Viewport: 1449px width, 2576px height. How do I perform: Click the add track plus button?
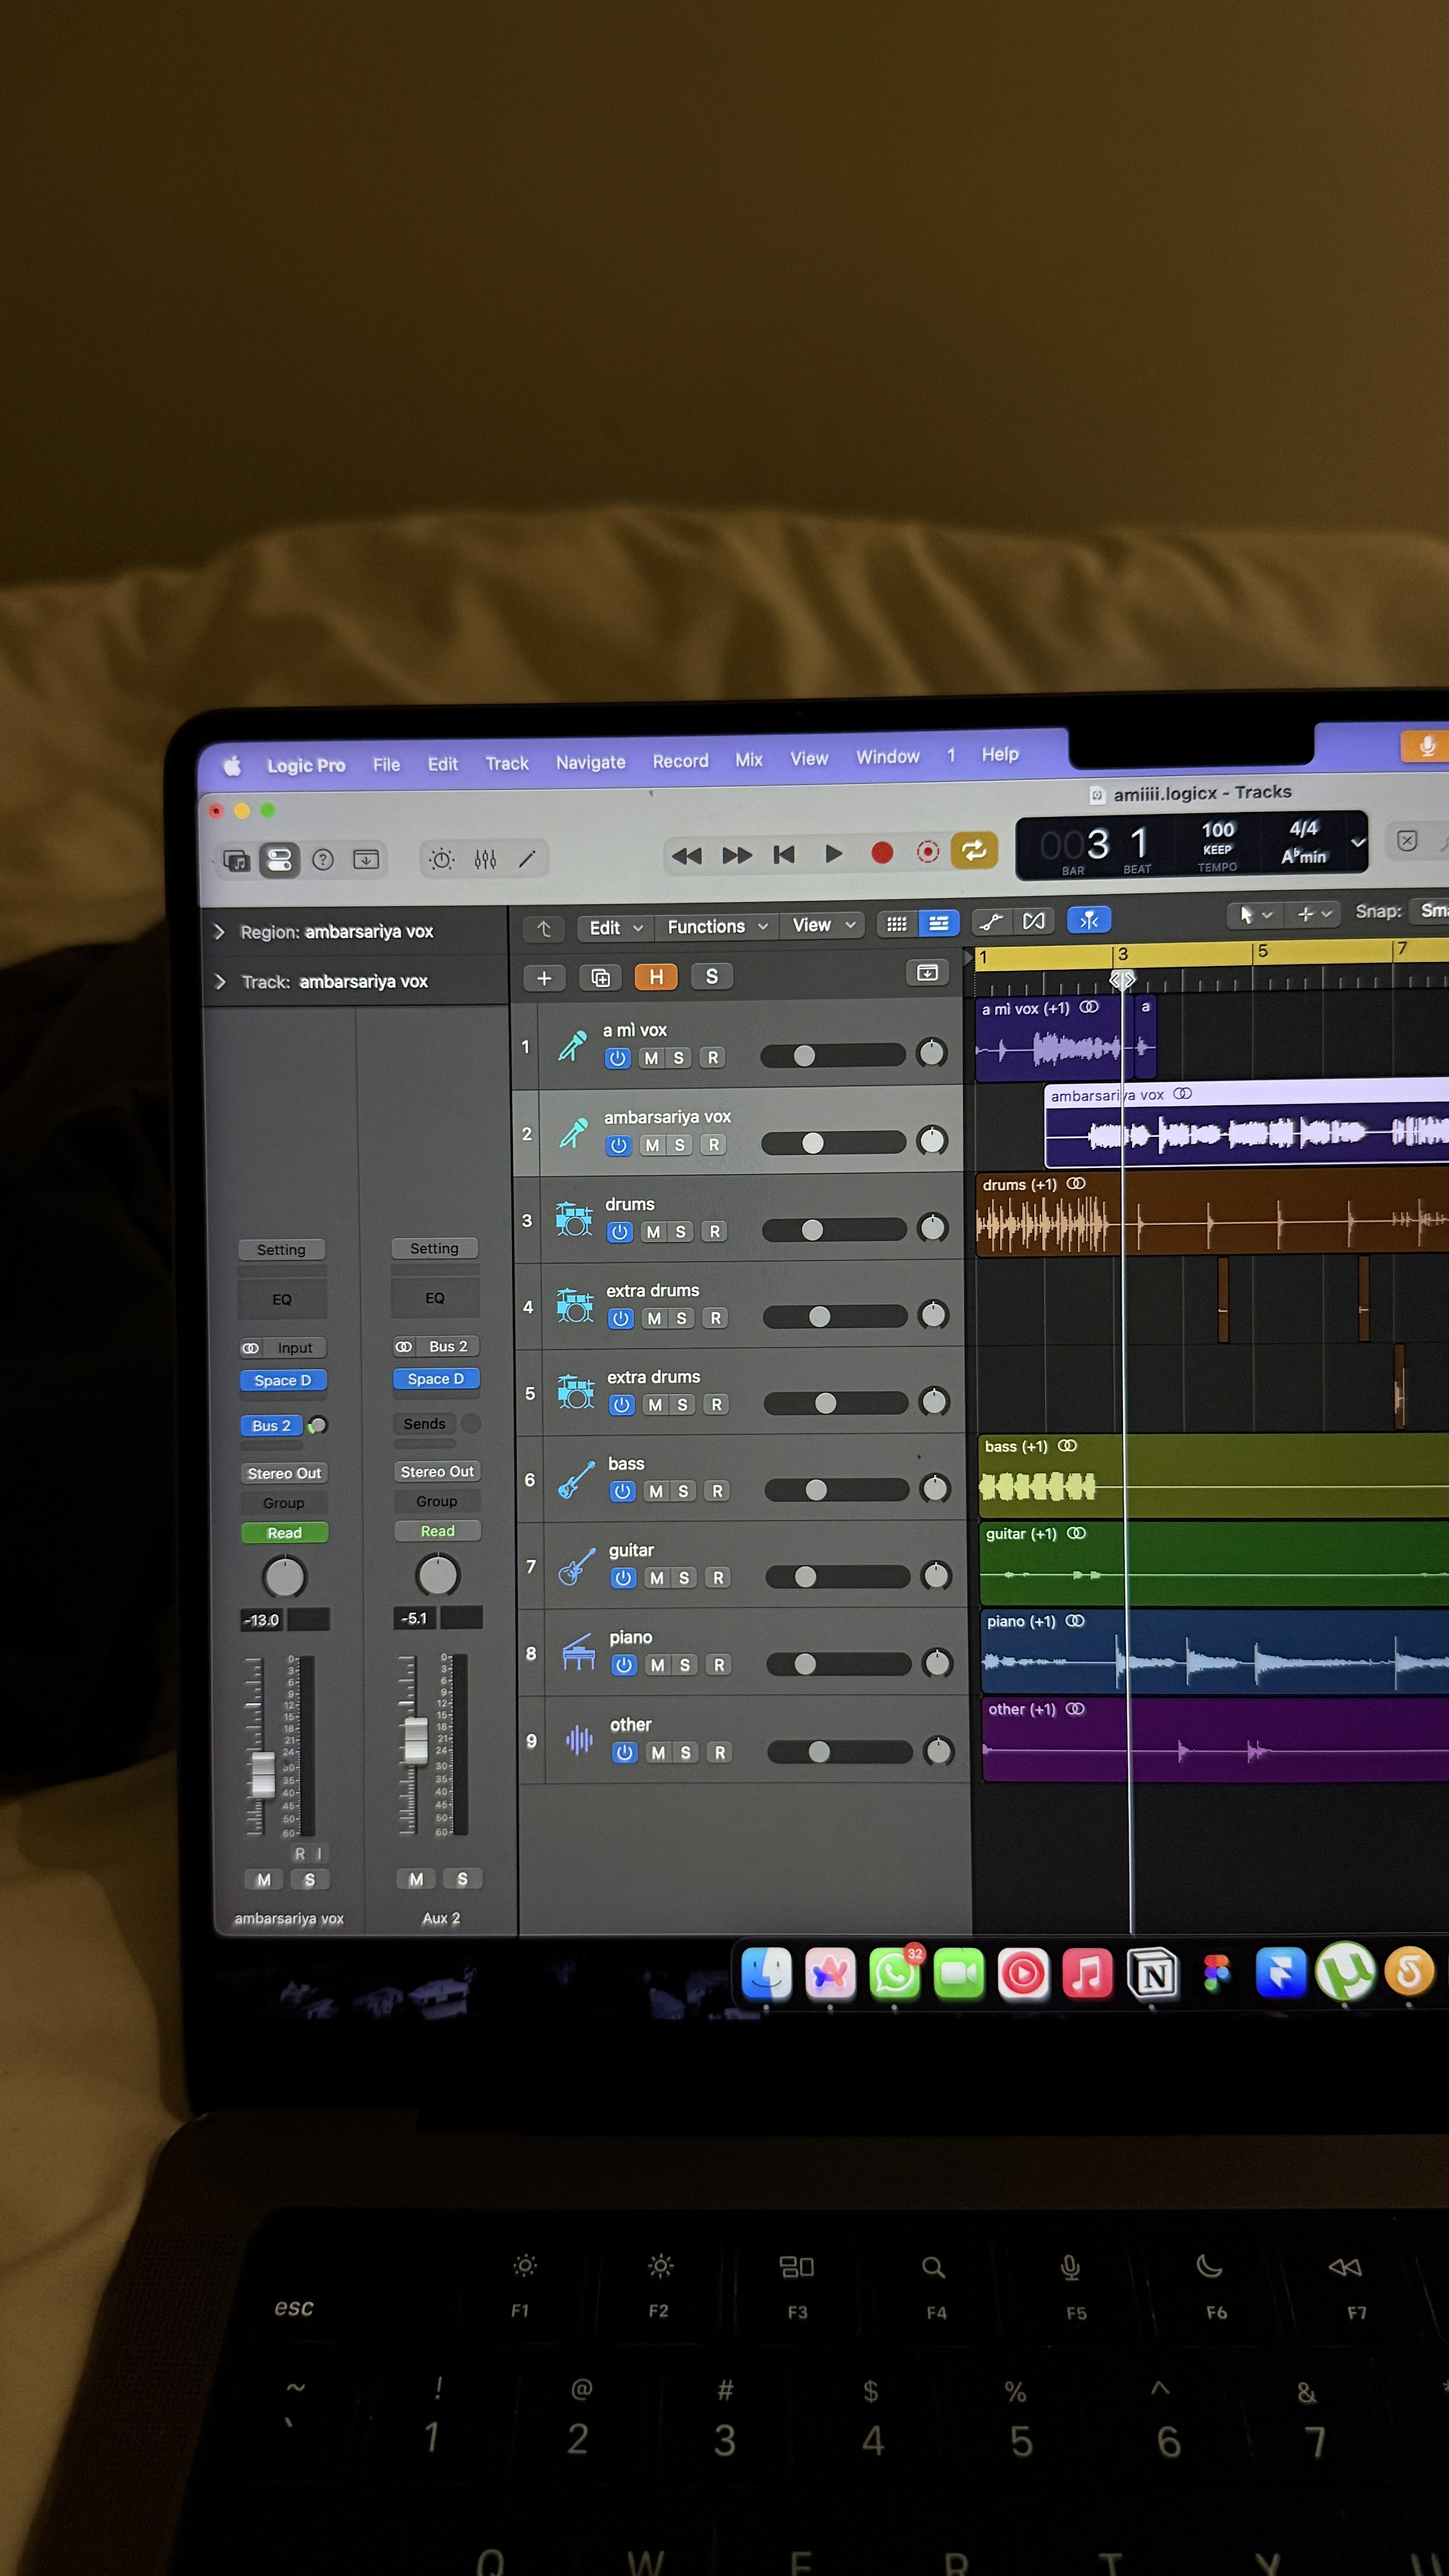[x=544, y=978]
